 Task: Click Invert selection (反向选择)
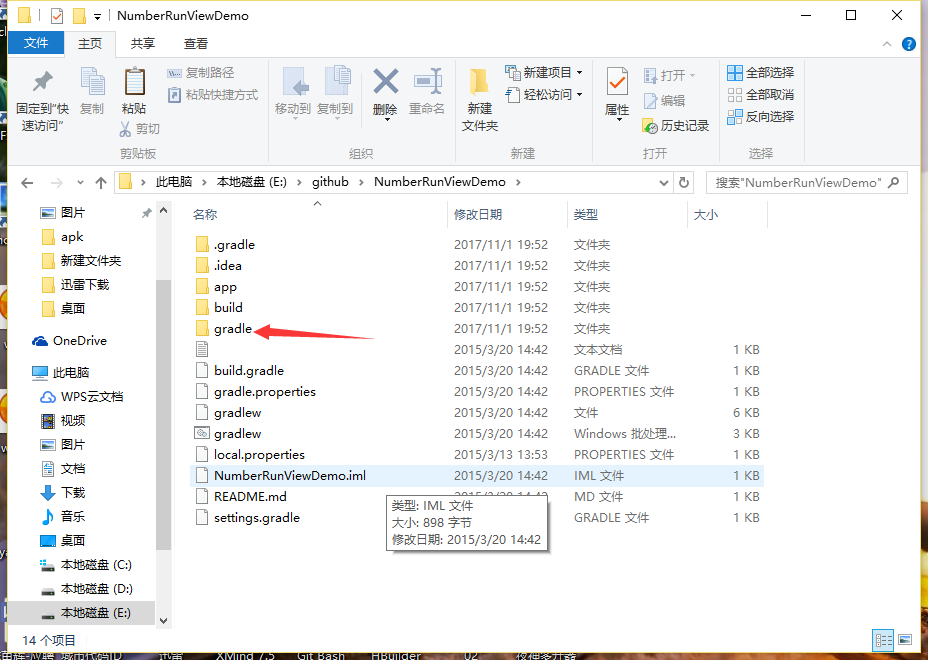761,117
